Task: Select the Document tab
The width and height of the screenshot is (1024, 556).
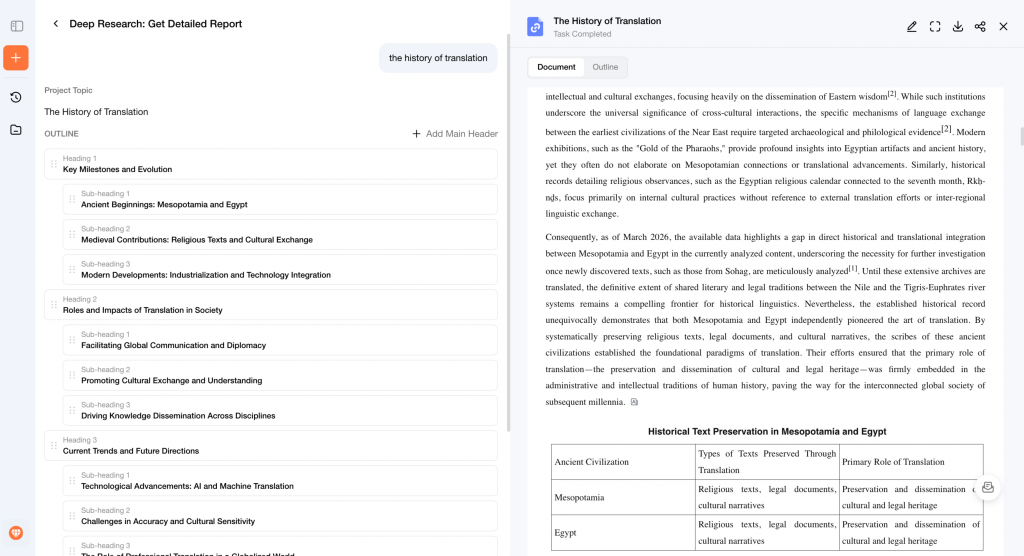Action: [556, 67]
